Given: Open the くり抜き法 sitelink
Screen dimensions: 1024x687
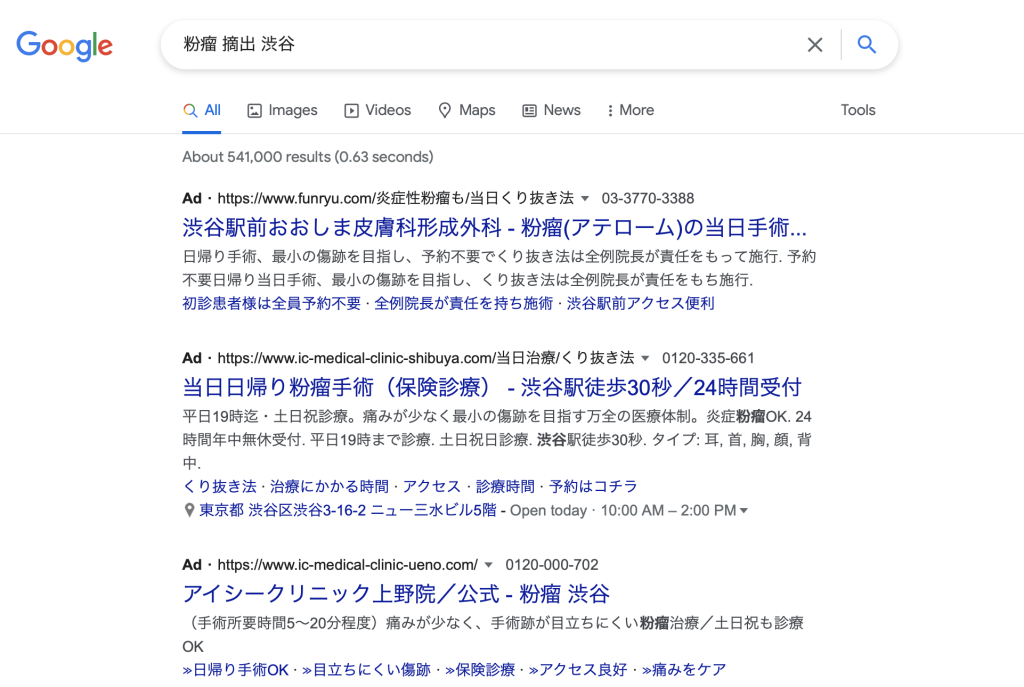Looking at the screenshot, I should (x=219, y=487).
